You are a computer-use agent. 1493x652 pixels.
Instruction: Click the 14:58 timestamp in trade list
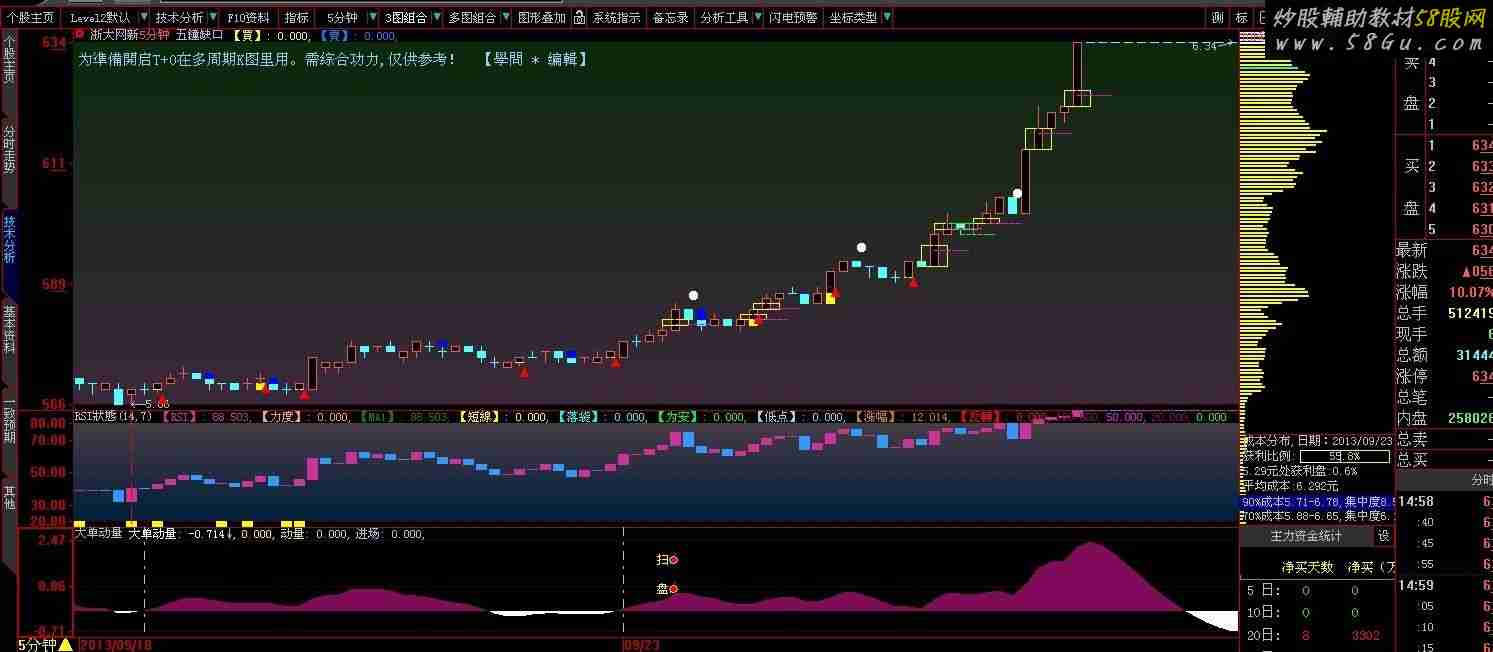point(1416,501)
